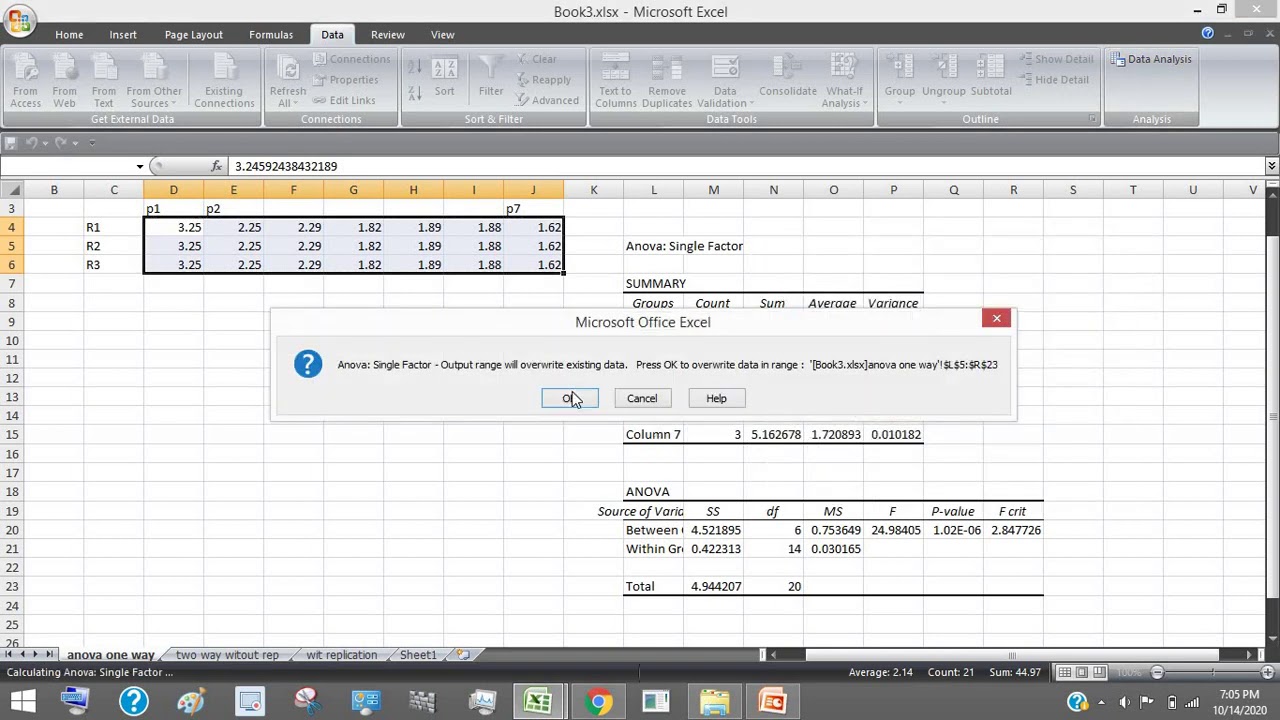The height and width of the screenshot is (720, 1280).
Task: Open File Explorer folder in taskbar
Action: point(714,701)
